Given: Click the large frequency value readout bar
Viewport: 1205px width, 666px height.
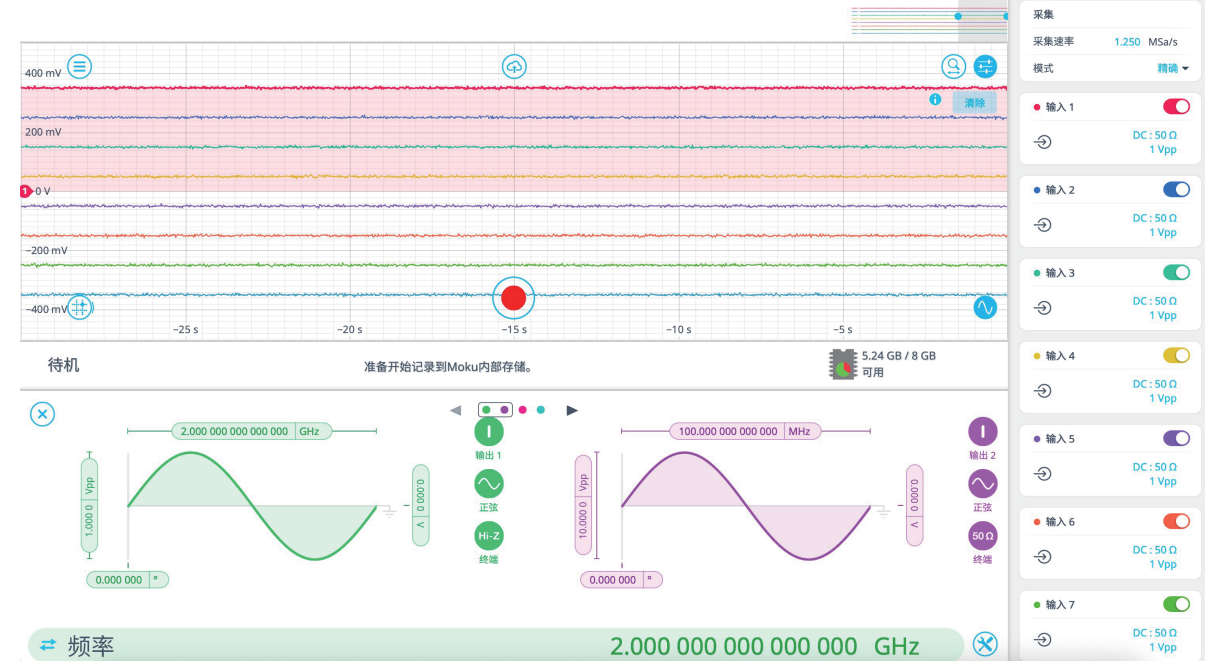Looking at the screenshot, I should click(496, 646).
